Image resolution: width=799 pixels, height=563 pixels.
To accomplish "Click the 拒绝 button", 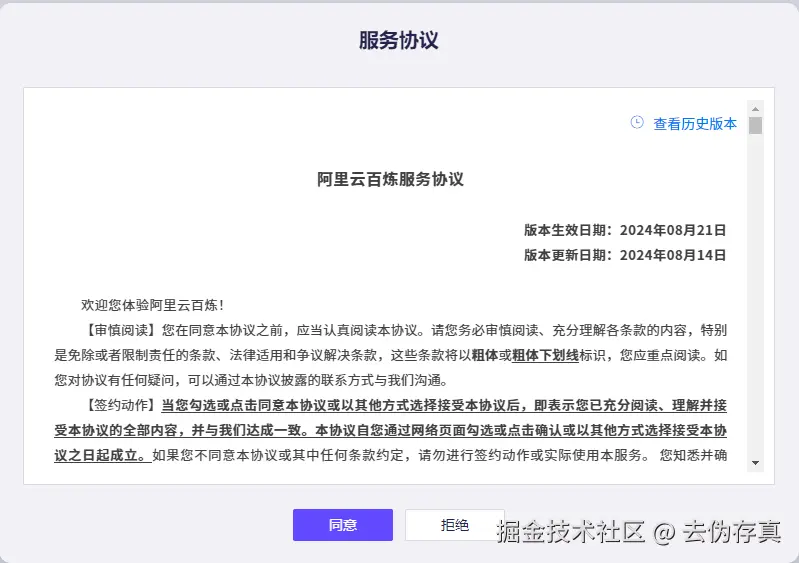I will point(455,525).
